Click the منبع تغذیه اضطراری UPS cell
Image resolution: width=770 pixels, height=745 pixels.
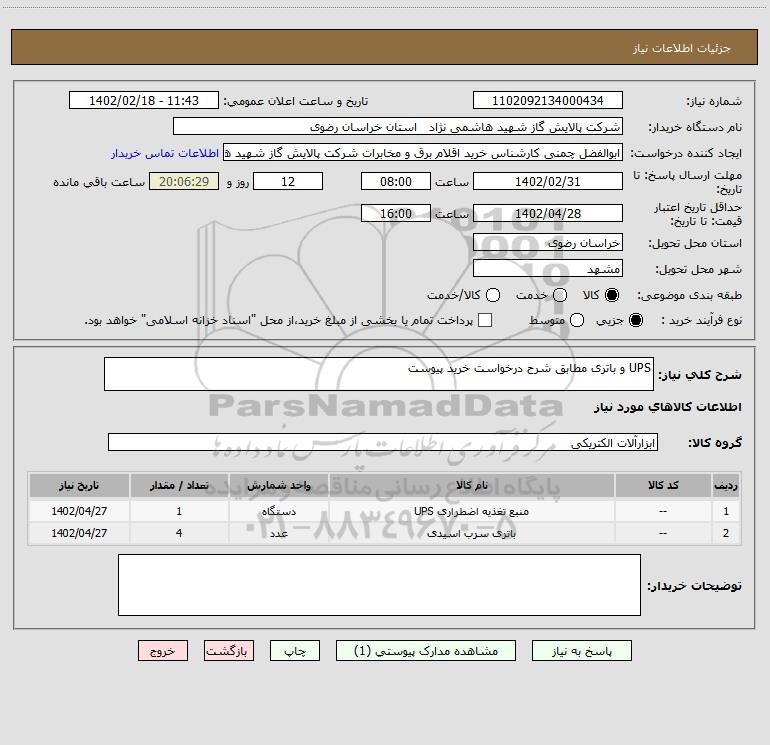point(471,511)
